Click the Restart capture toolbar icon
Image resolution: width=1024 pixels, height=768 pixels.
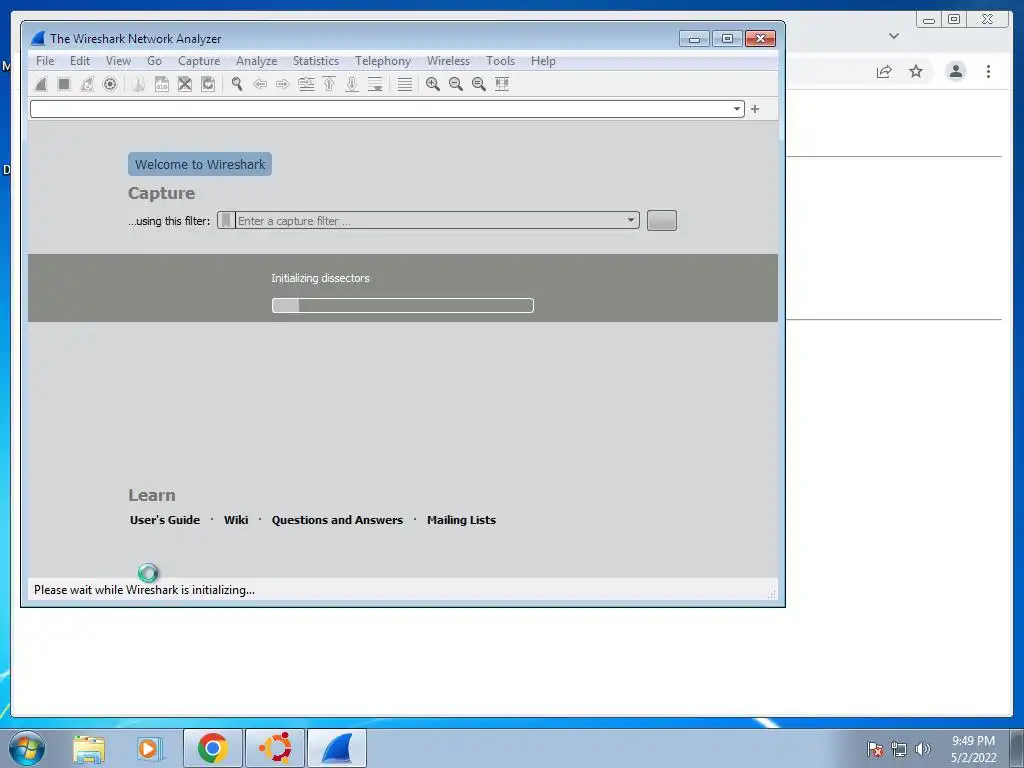pyautogui.click(x=87, y=84)
